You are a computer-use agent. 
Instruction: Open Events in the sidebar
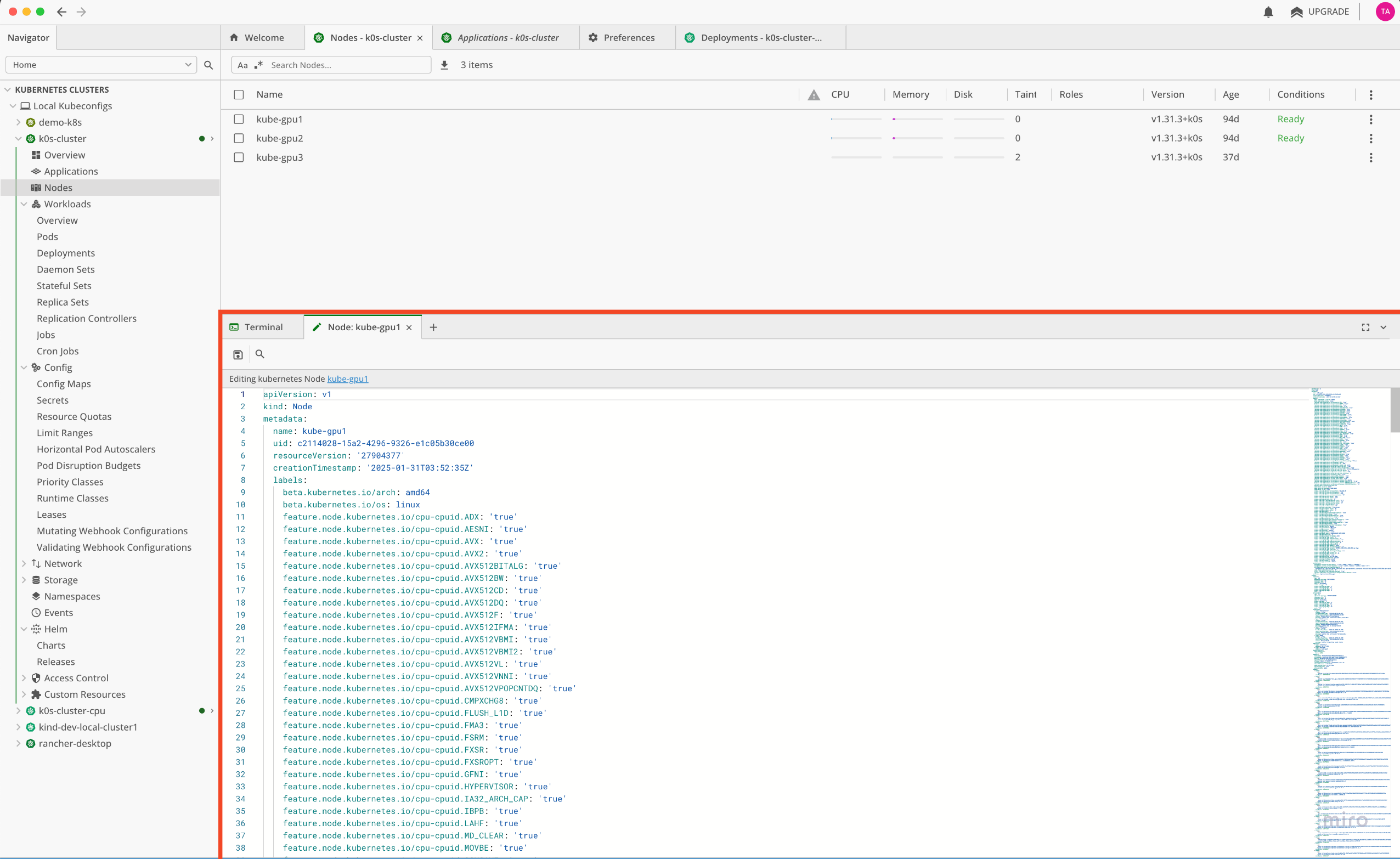(x=58, y=613)
